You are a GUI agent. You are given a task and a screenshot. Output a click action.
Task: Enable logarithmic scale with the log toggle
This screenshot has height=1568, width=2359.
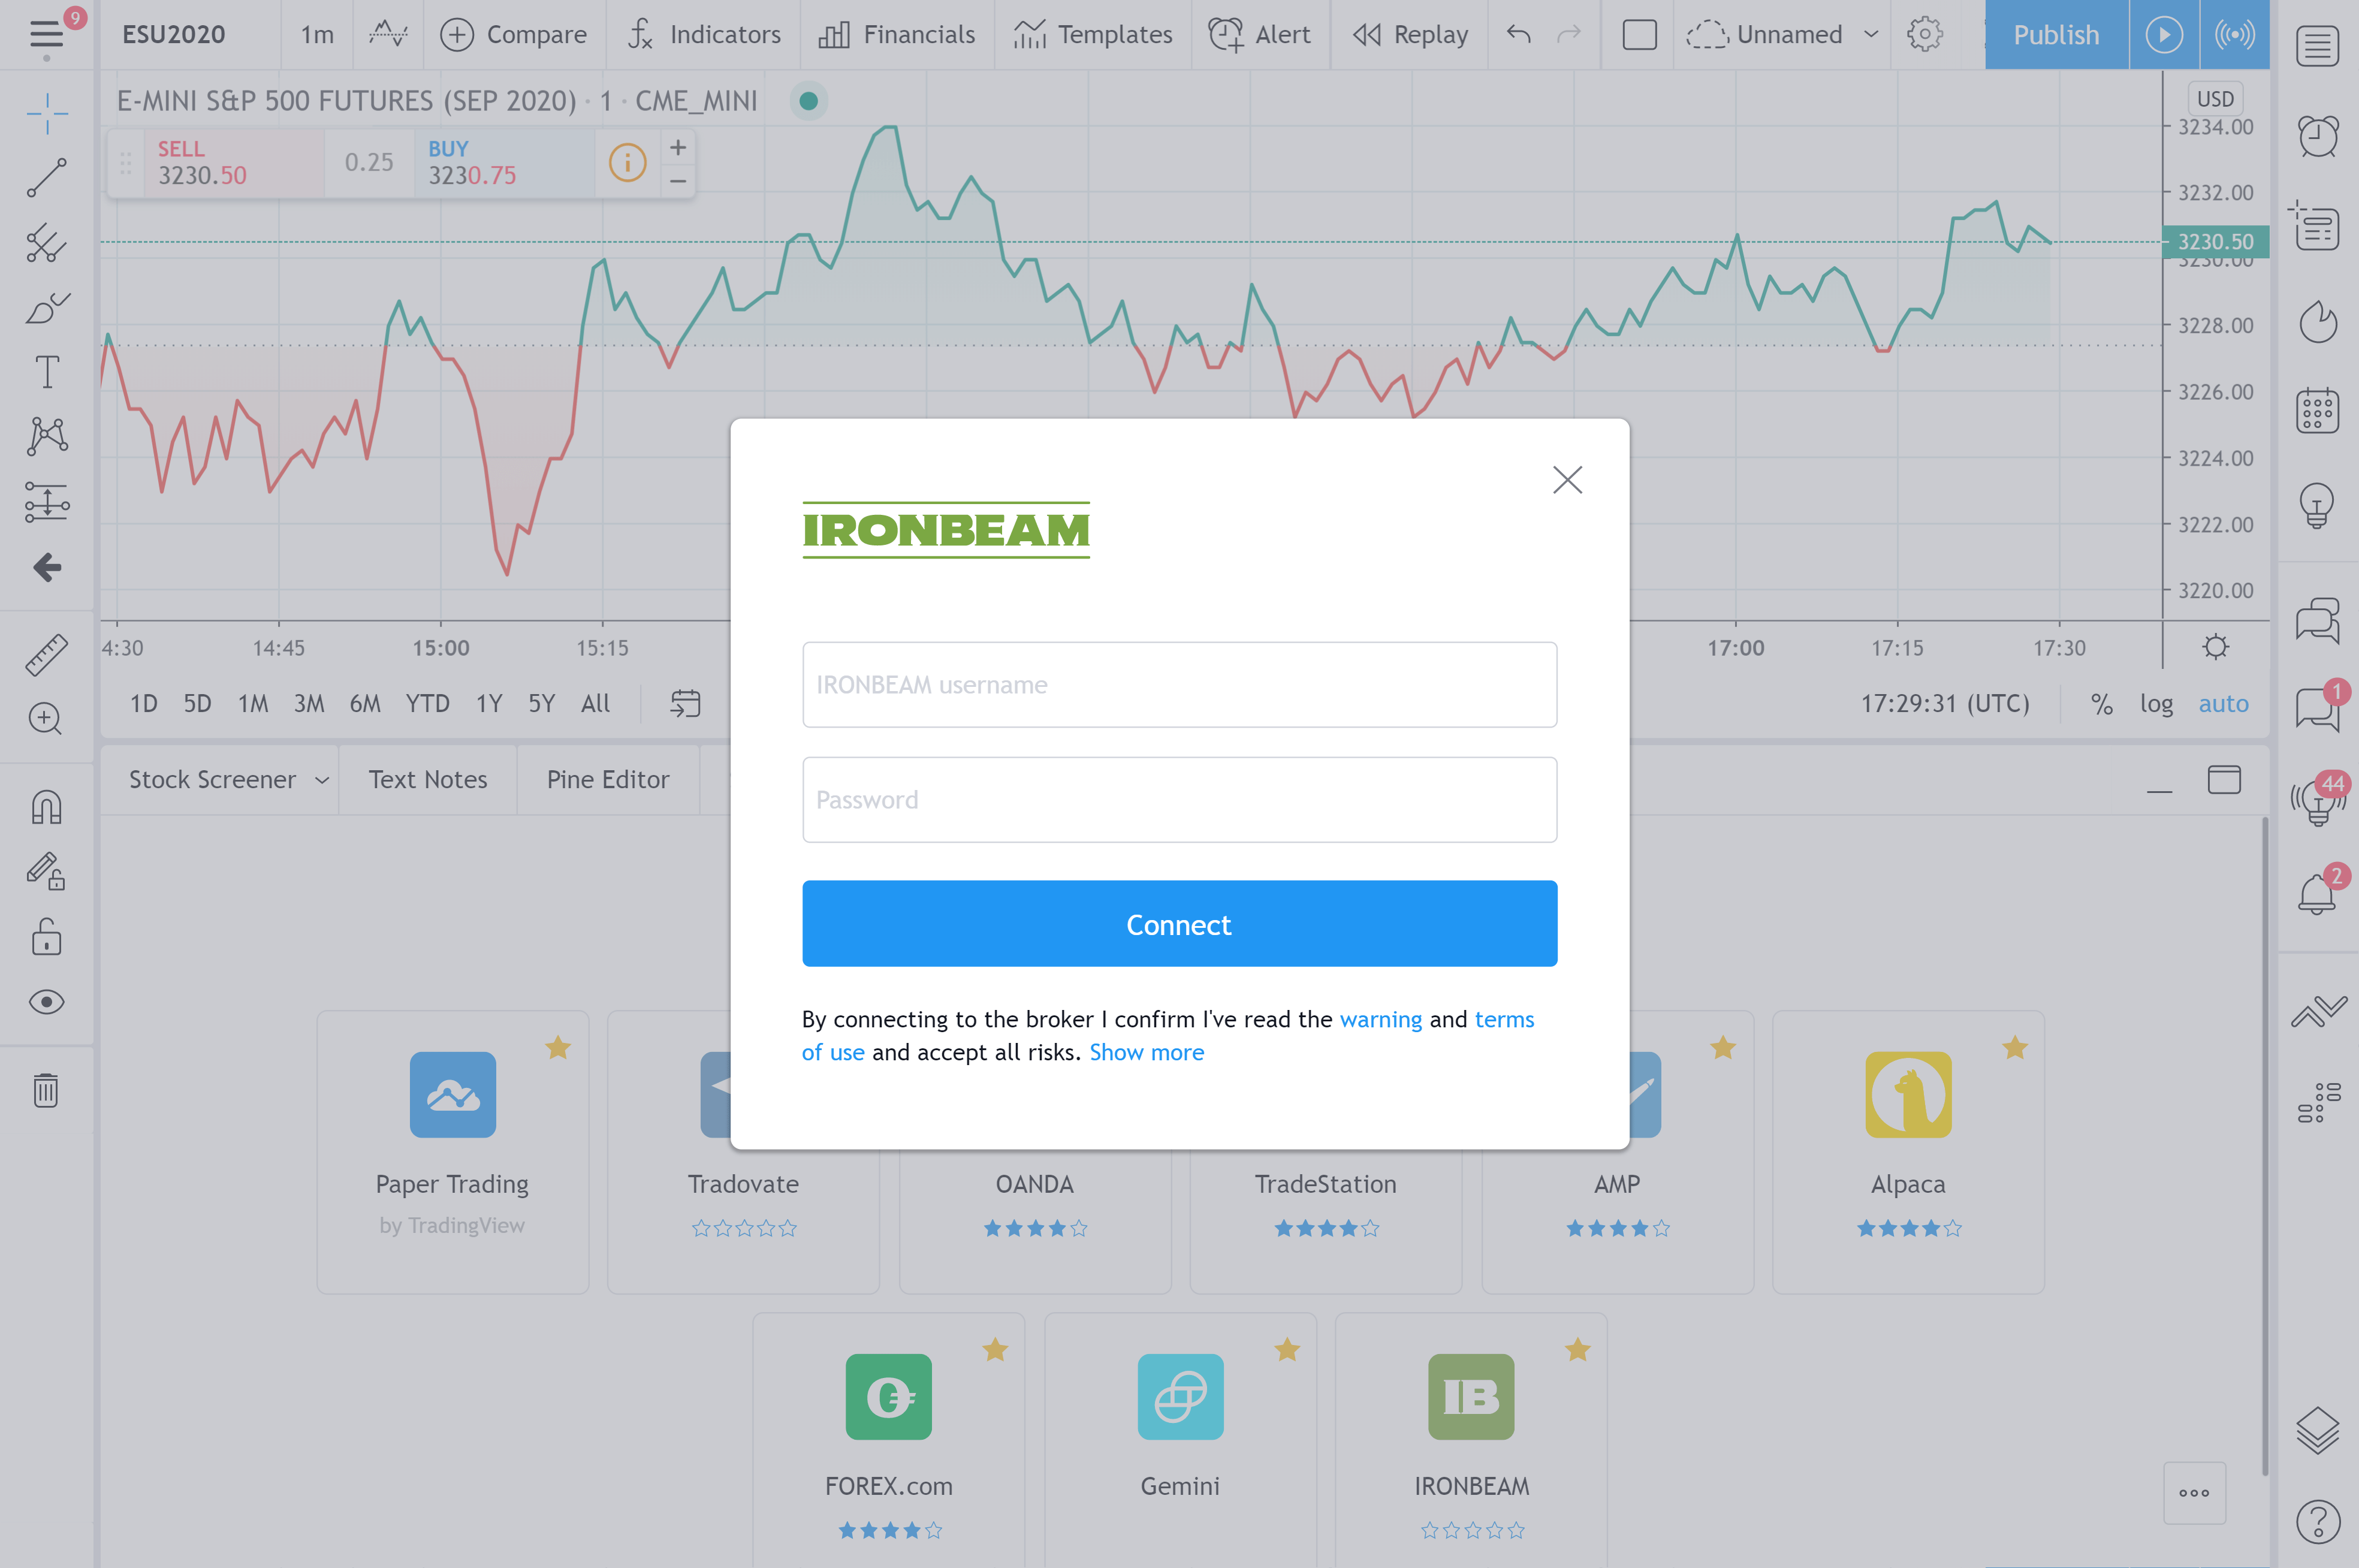pos(2156,703)
